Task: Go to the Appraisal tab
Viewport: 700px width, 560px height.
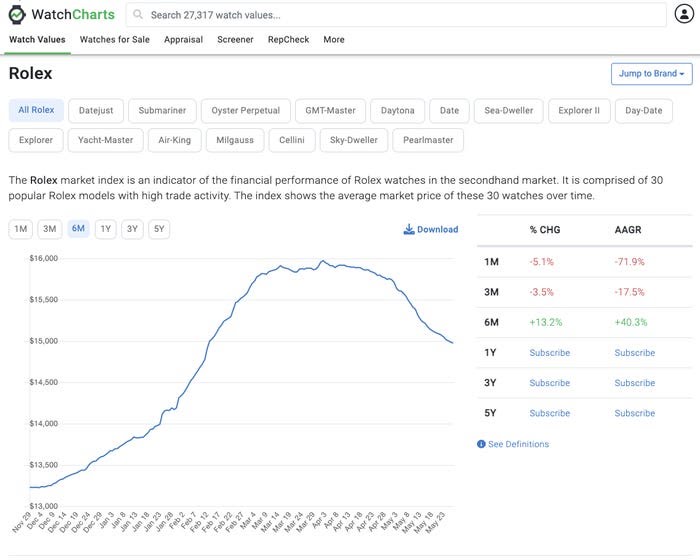Action: point(183,40)
